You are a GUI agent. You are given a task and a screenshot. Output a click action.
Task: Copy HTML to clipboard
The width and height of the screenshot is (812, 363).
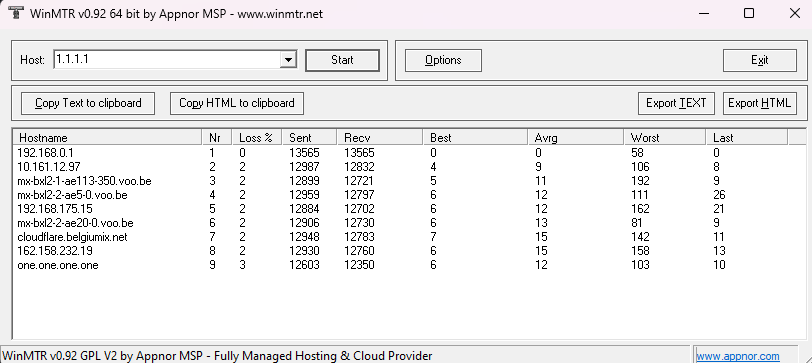[x=237, y=103]
